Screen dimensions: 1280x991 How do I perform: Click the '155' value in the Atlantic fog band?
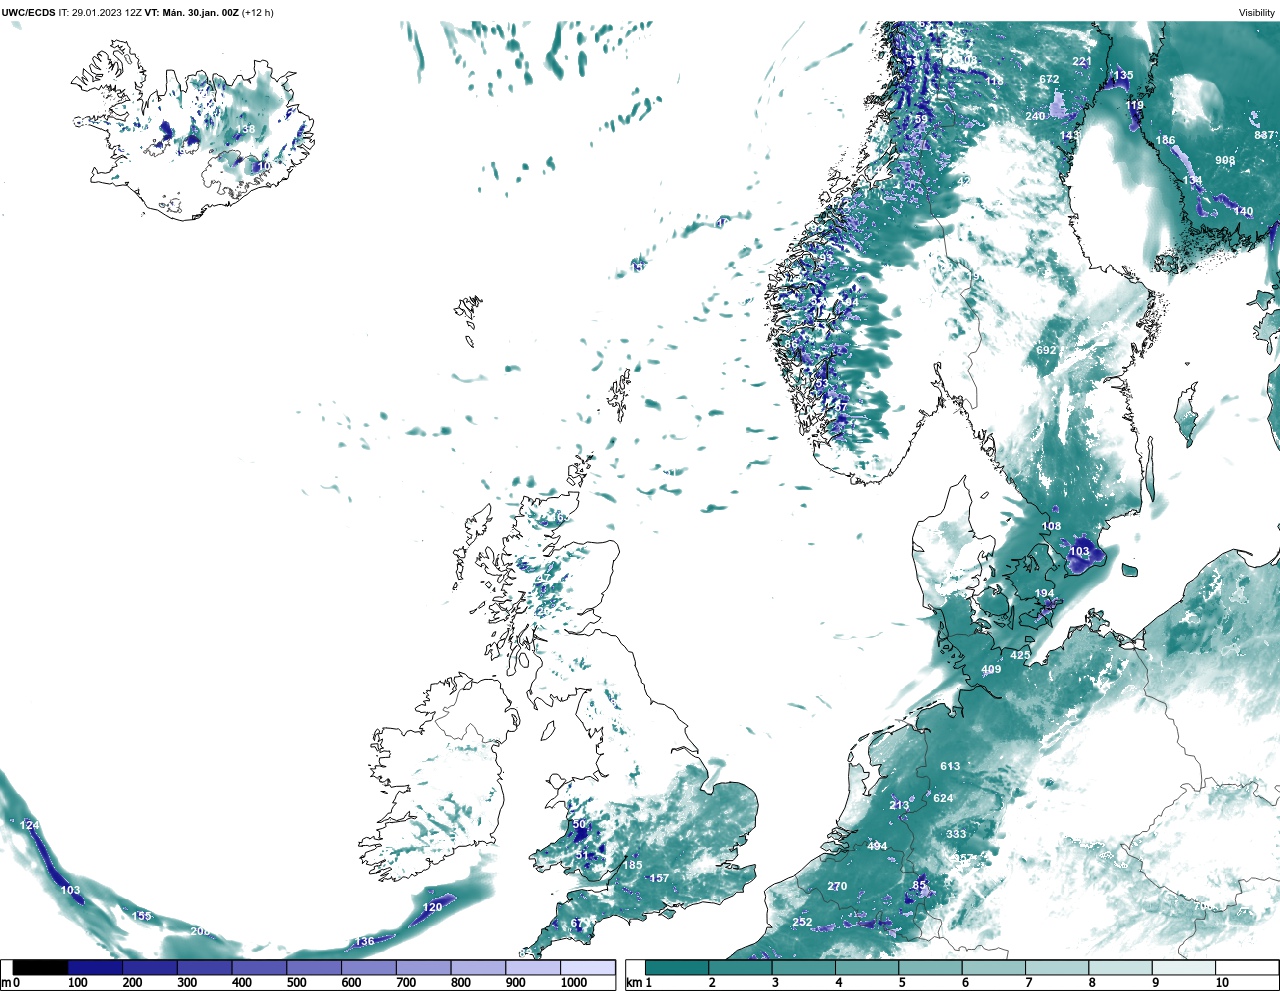142,917
